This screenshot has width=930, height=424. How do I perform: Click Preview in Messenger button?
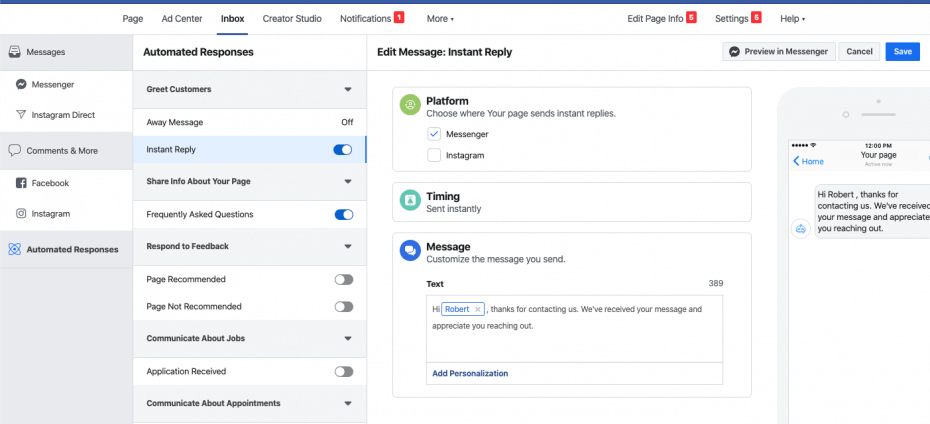tap(779, 52)
